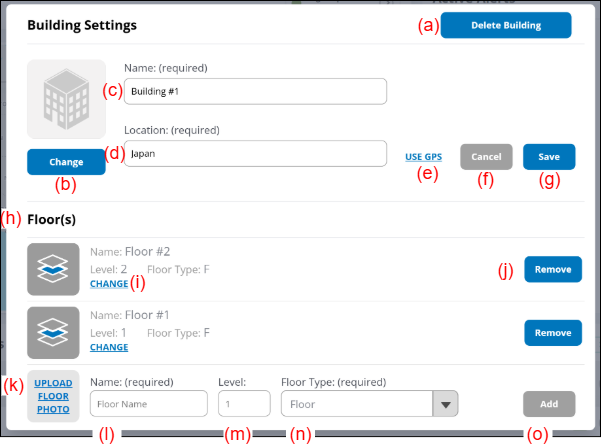The width and height of the screenshot is (601, 446).
Task: Remove Floor #1 from the list
Action: pos(552,333)
